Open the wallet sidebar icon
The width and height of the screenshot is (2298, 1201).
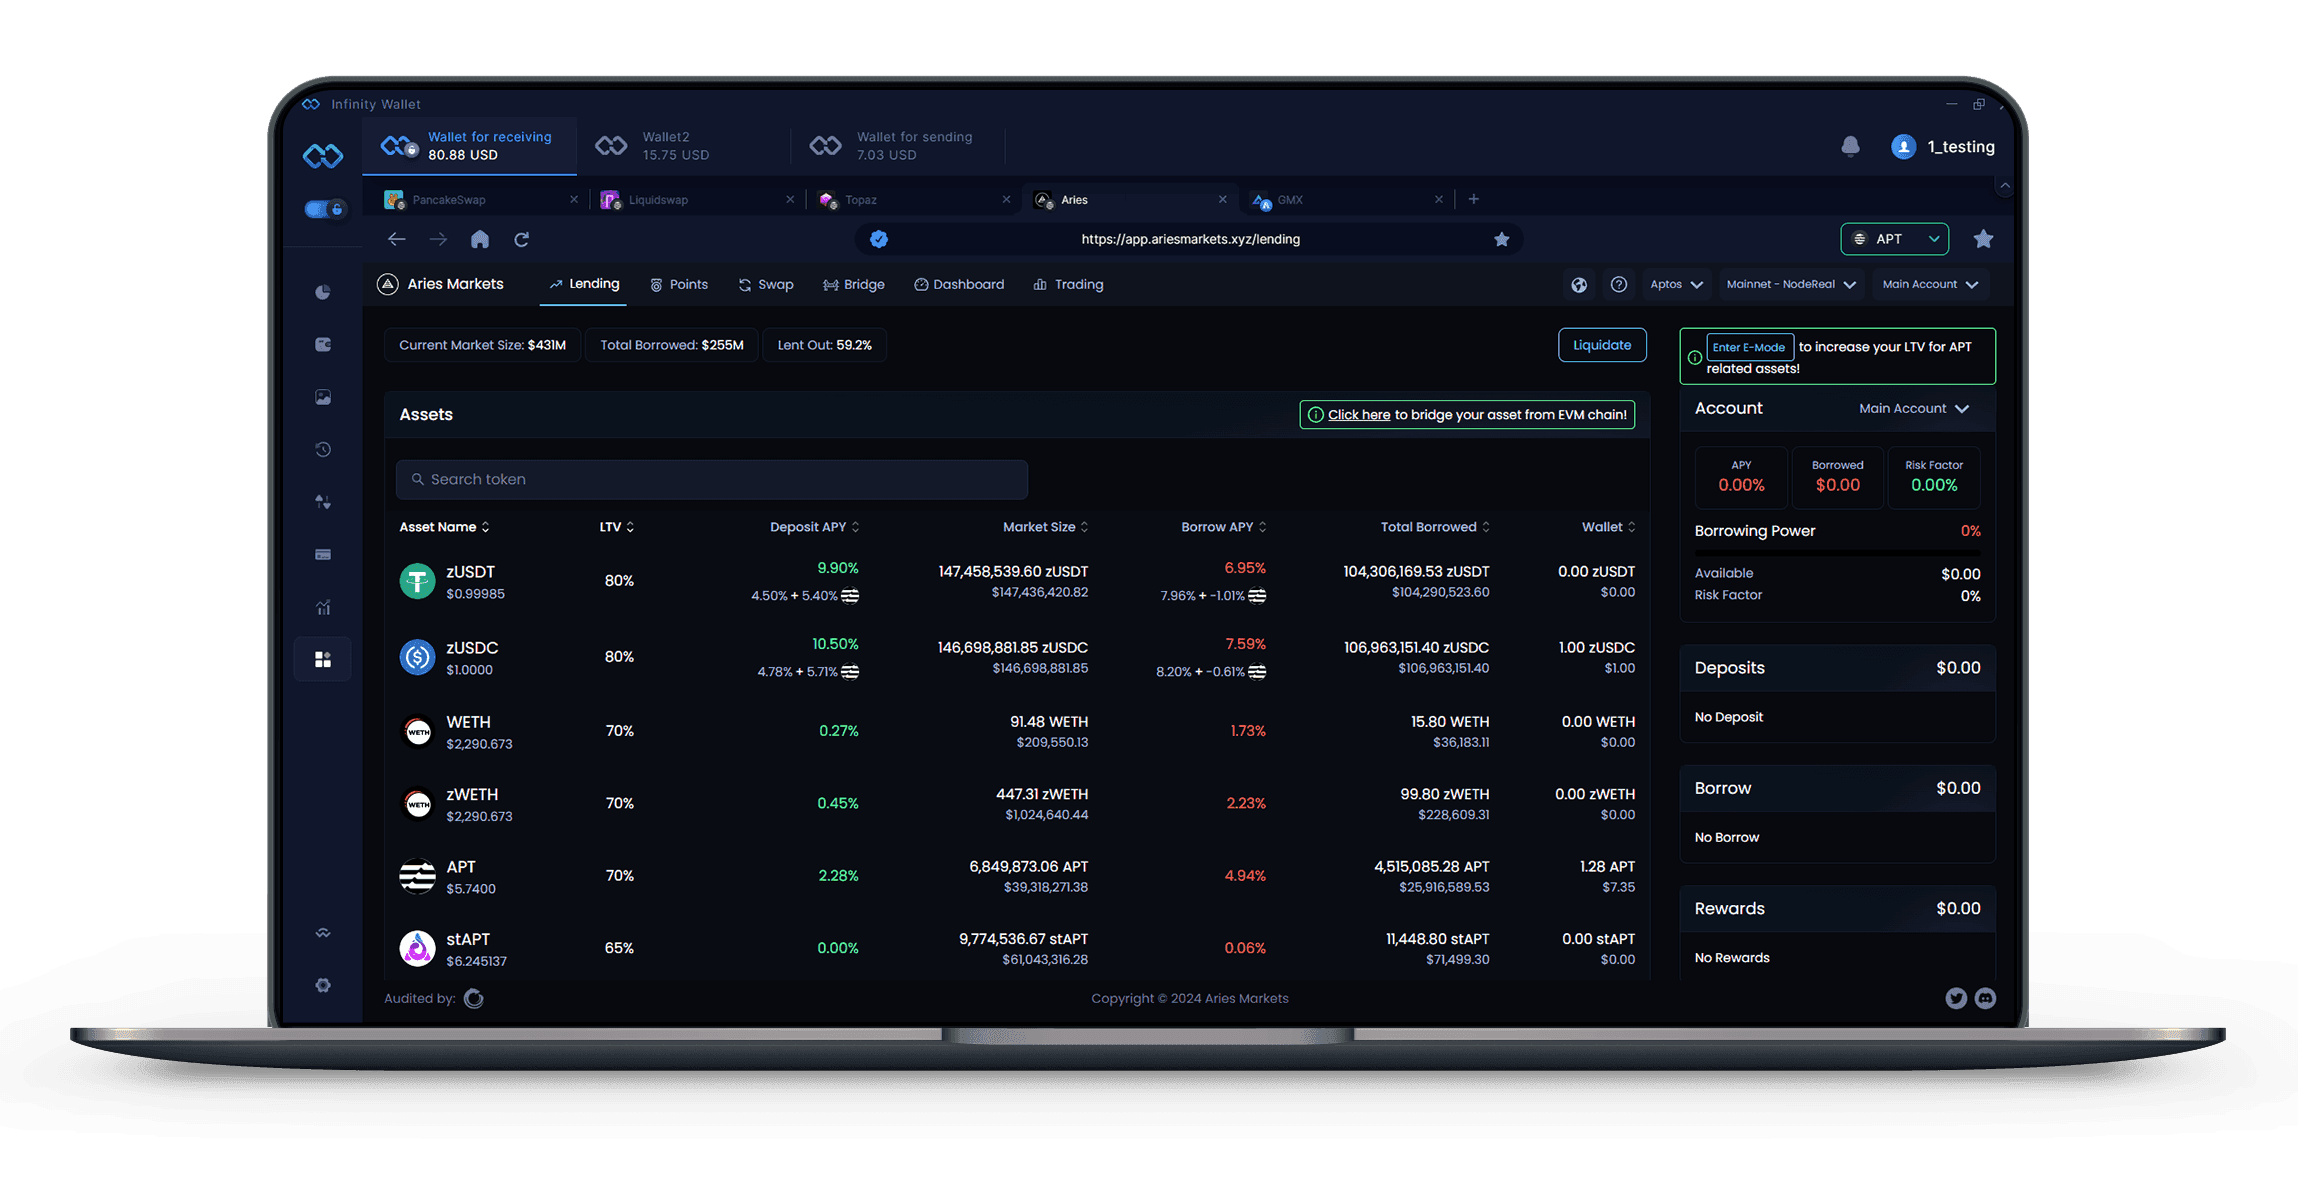coord(323,344)
